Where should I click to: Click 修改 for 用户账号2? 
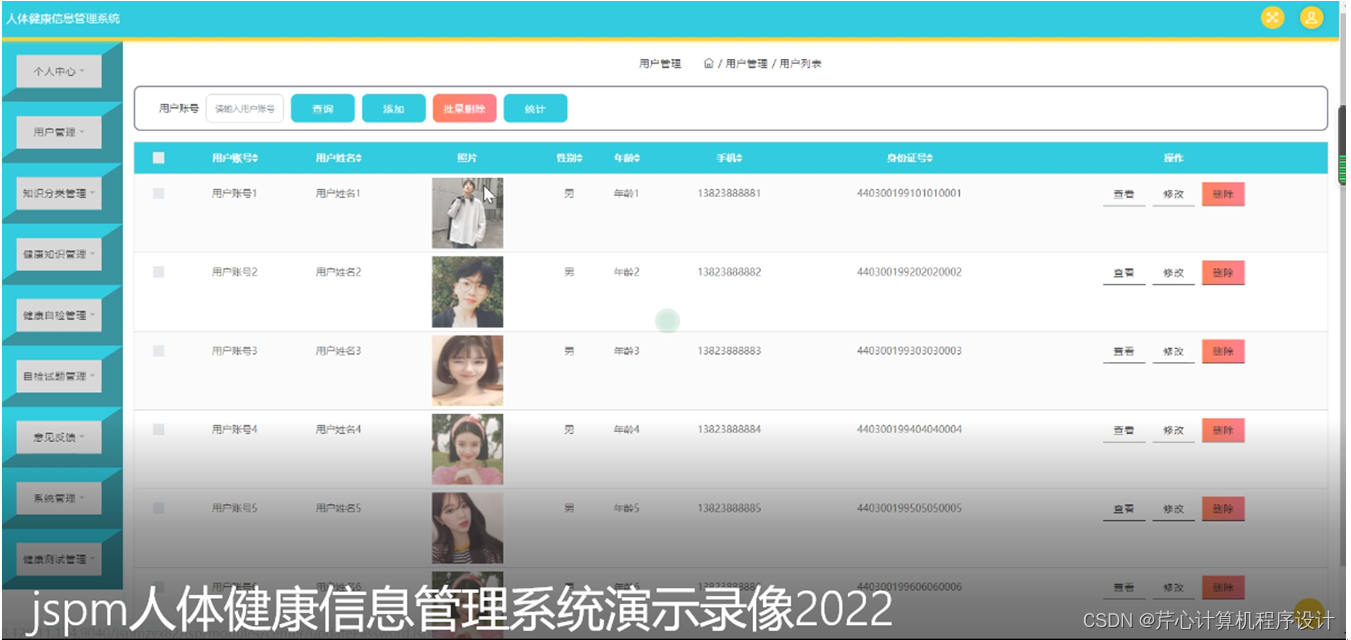point(1172,272)
